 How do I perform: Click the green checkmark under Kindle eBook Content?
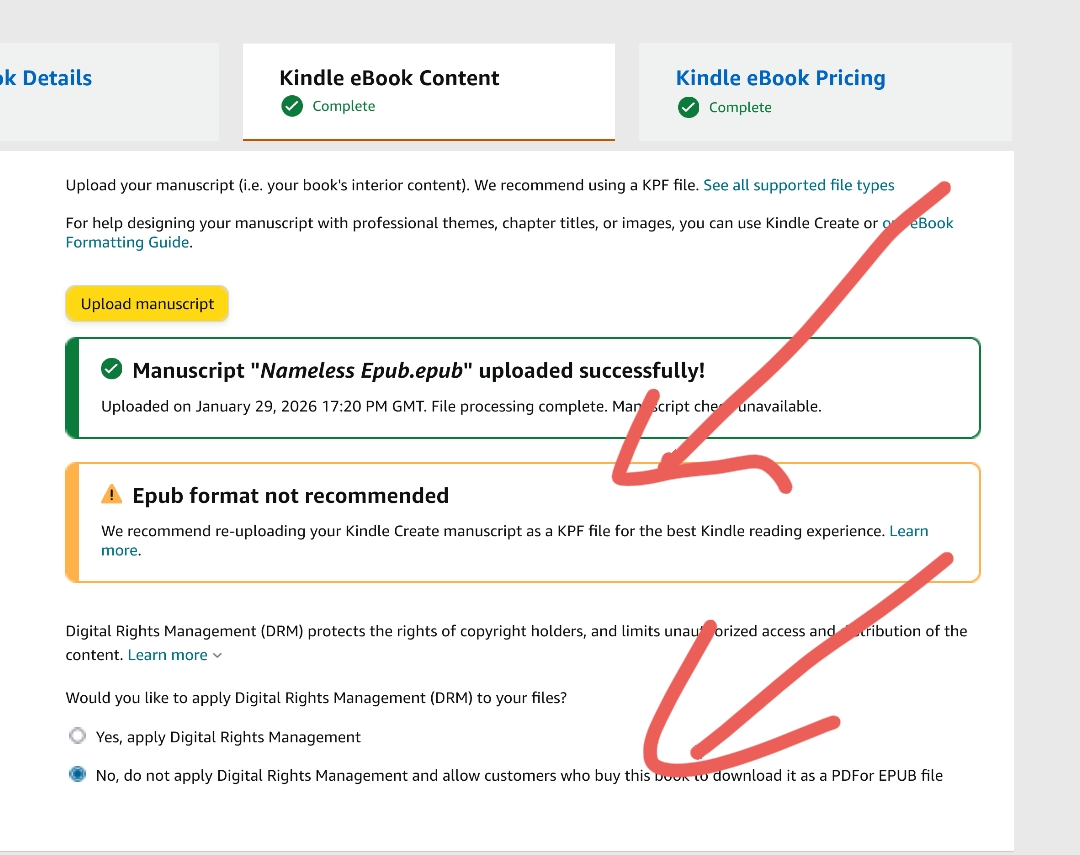coord(292,106)
